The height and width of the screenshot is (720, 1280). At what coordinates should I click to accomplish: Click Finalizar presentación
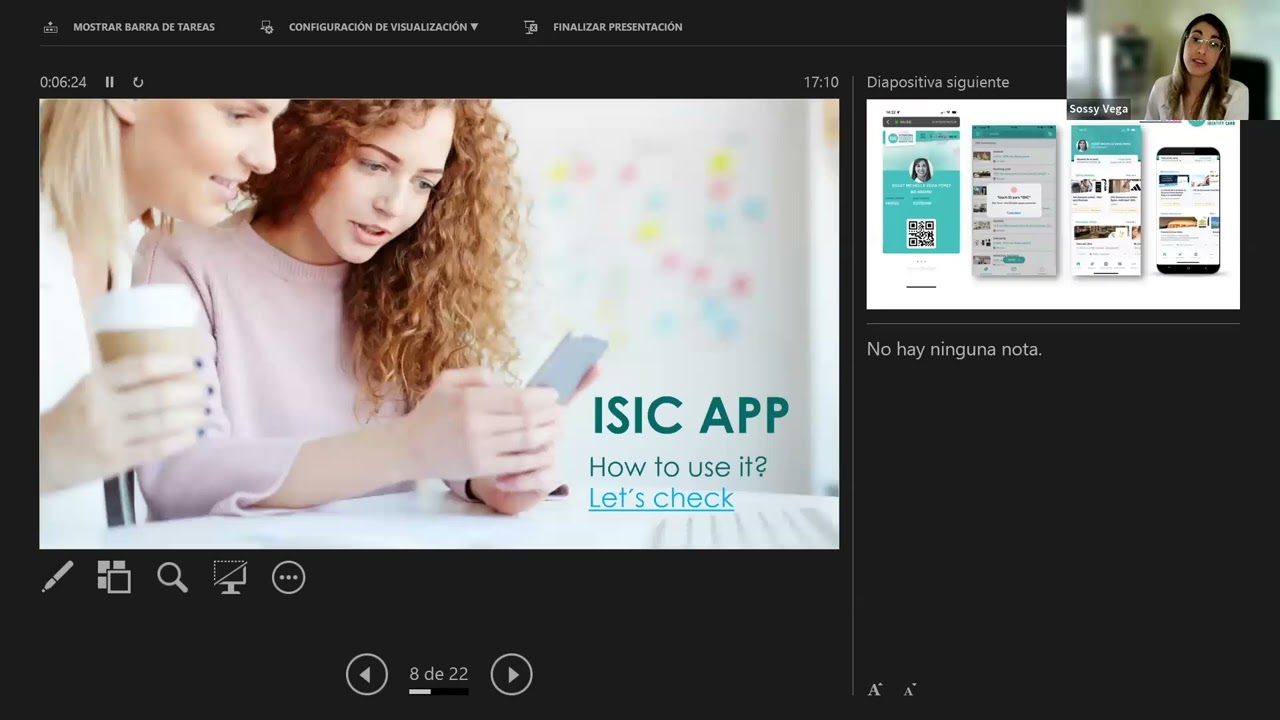click(x=603, y=27)
